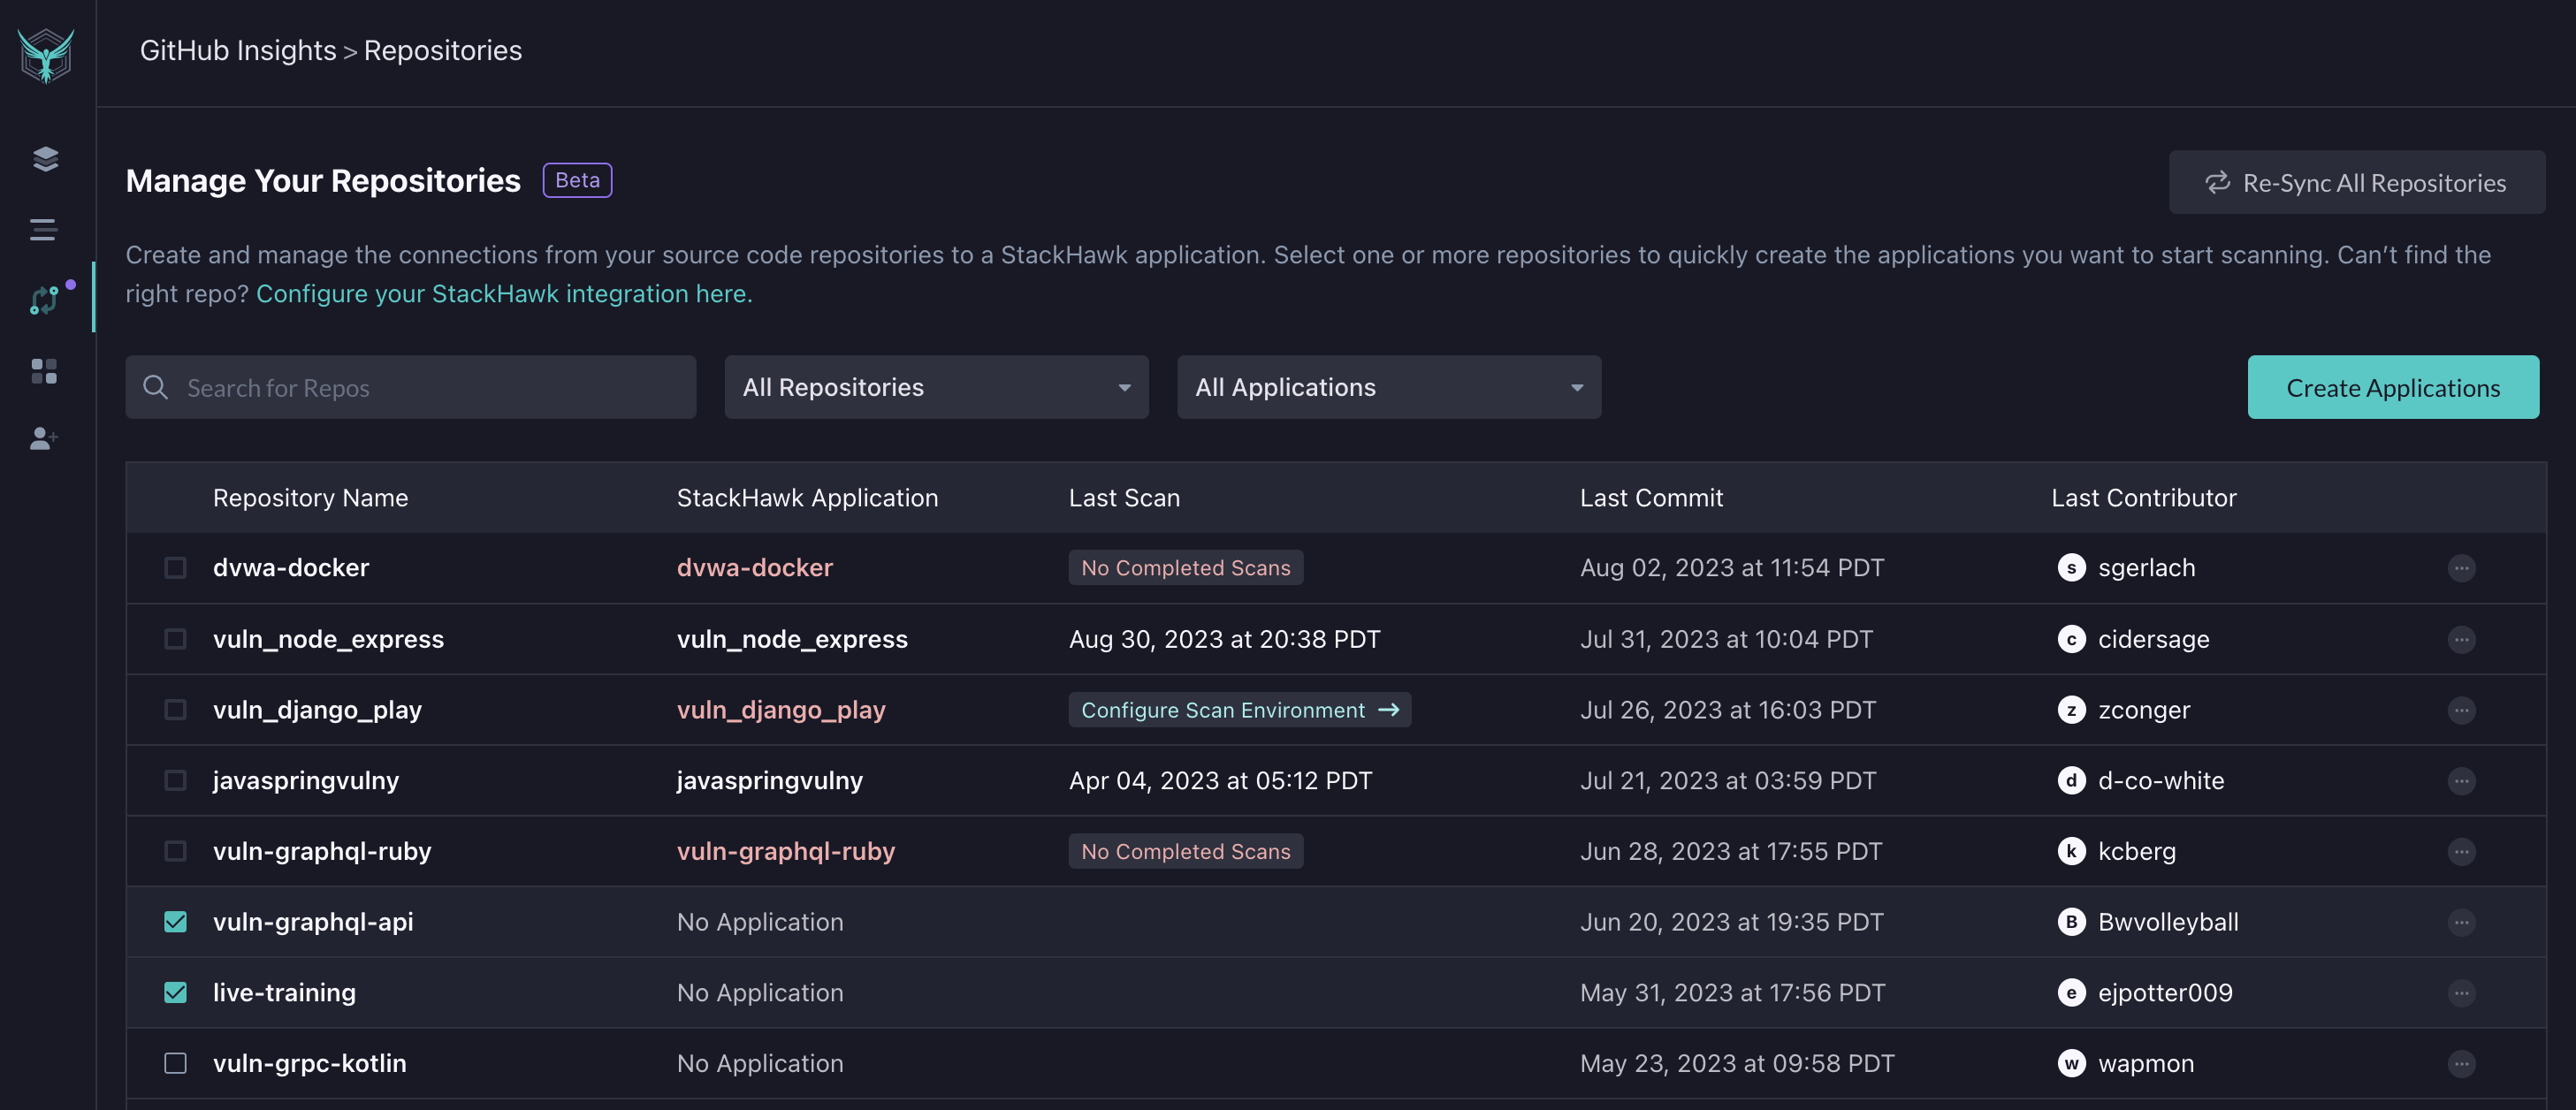Screen dimensions: 2576x1110
Task: Click No Completed Scans badge for vuln-graphql-ruby
Action: click(x=1185, y=851)
